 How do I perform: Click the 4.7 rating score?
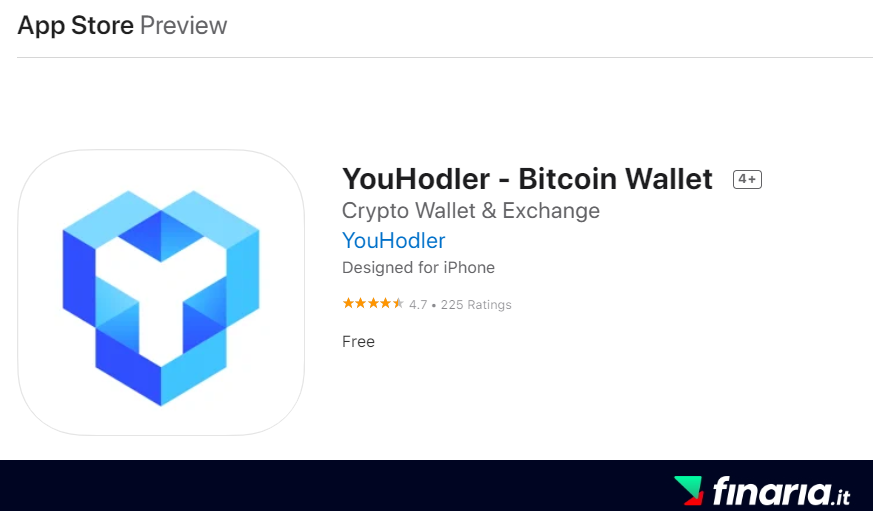[x=418, y=304]
